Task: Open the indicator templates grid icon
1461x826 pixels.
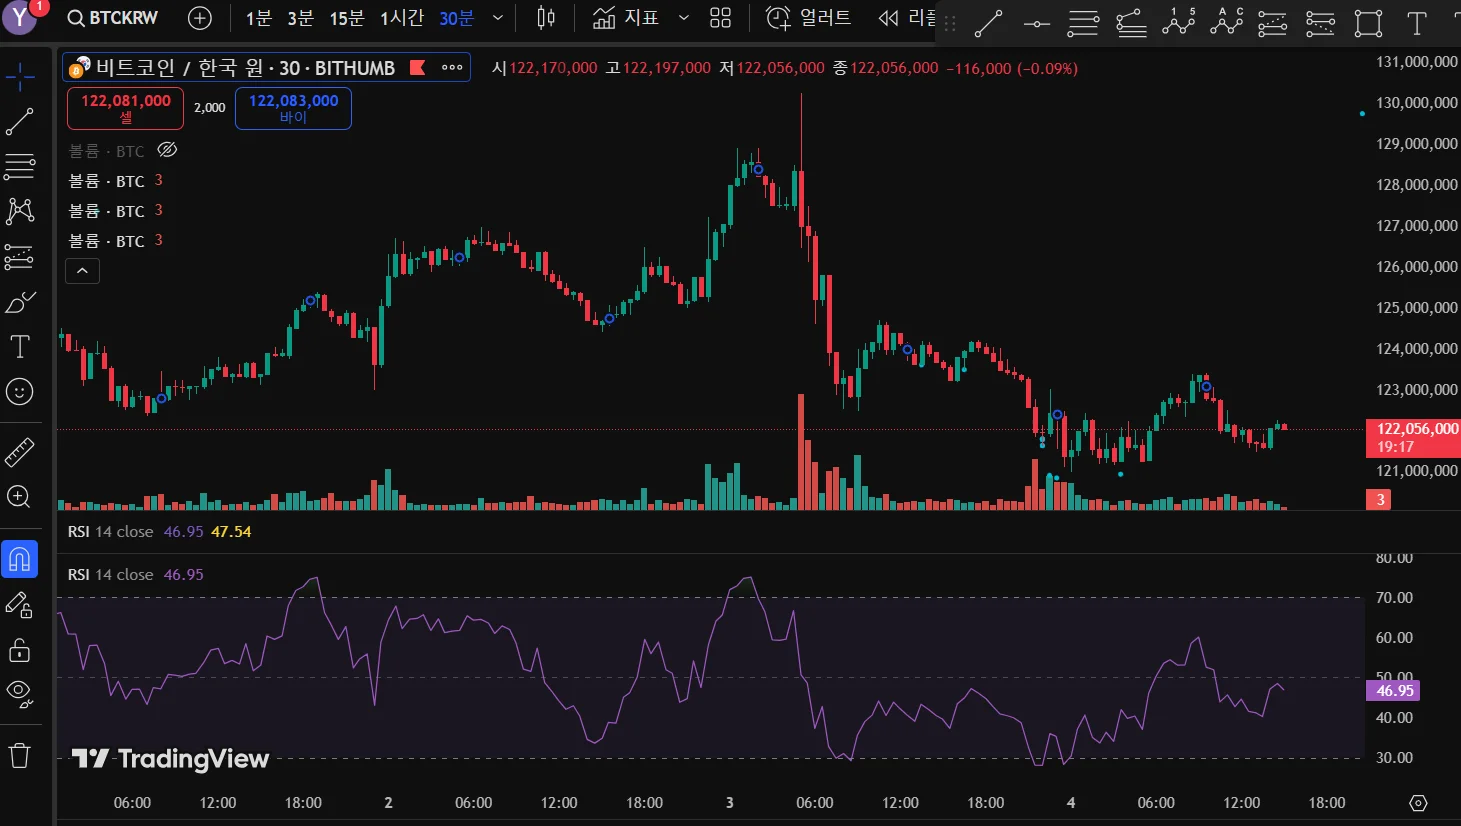Action: click(x=721, y=18)
